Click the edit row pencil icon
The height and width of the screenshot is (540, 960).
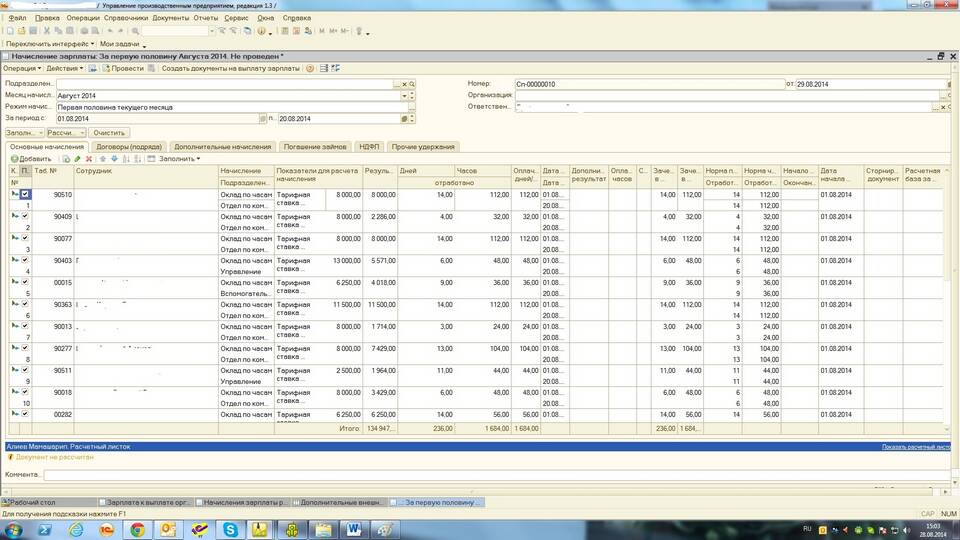pyautogui.click(x=77, y=159)
